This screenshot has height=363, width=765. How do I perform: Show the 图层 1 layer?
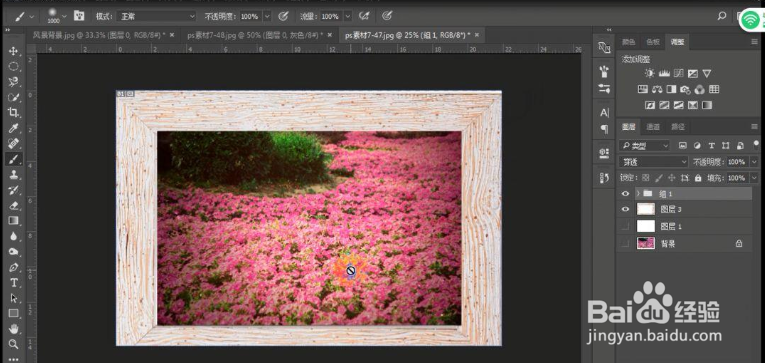coord(625,226)
